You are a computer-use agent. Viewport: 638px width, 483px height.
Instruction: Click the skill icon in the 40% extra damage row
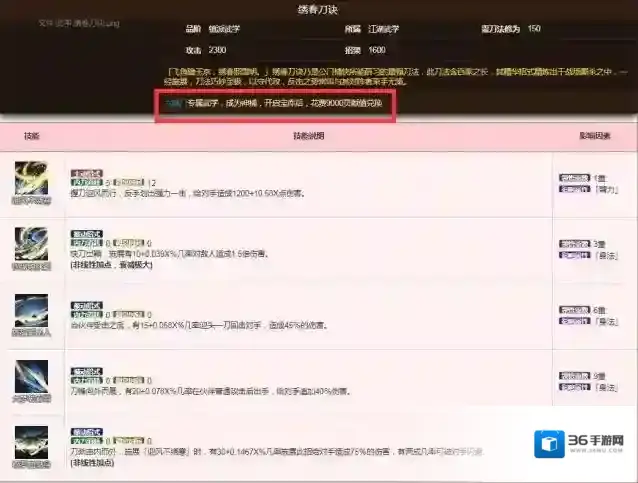tap(31, 376)
